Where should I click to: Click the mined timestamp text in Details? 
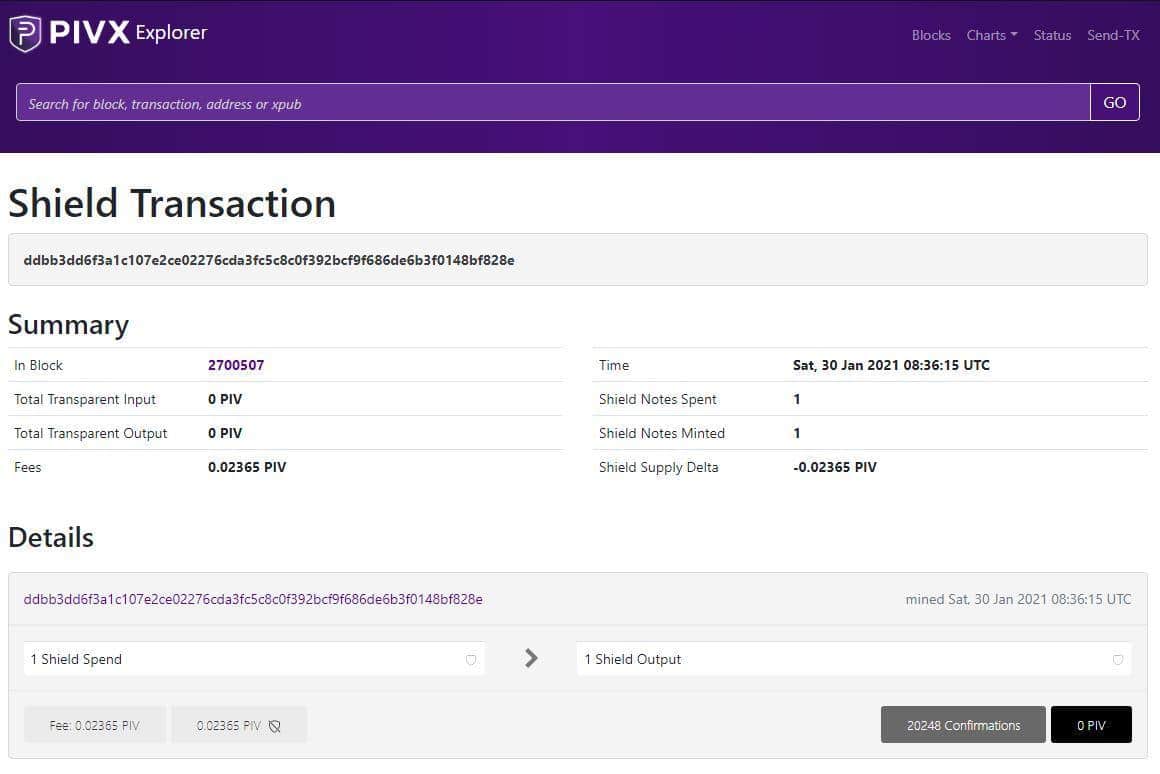[x=1018, y=599]
